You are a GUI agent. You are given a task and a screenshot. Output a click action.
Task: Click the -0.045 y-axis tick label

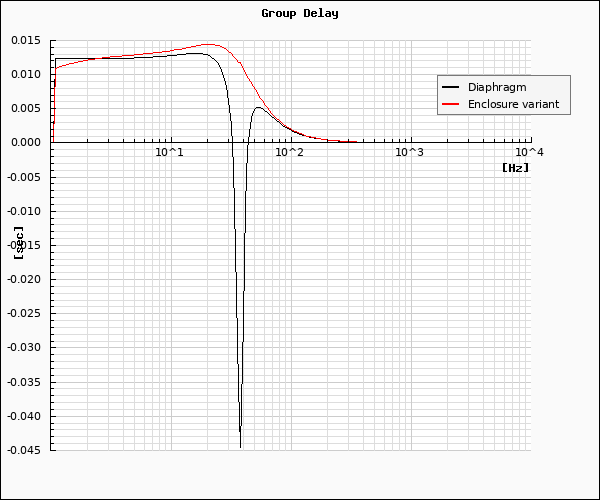[x=22, y=450]
